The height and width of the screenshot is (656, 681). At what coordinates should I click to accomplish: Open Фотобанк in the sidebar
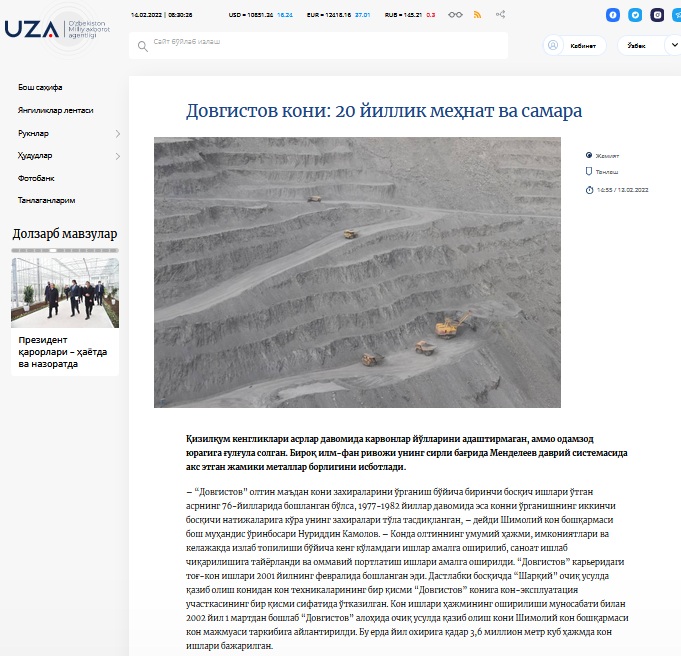coord(37,178)
